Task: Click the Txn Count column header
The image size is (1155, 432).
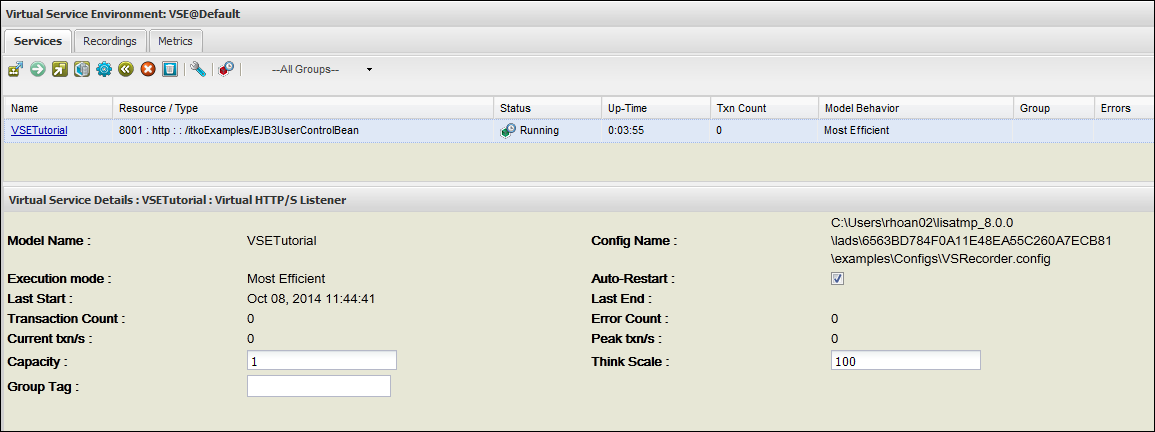Action: 764,108
